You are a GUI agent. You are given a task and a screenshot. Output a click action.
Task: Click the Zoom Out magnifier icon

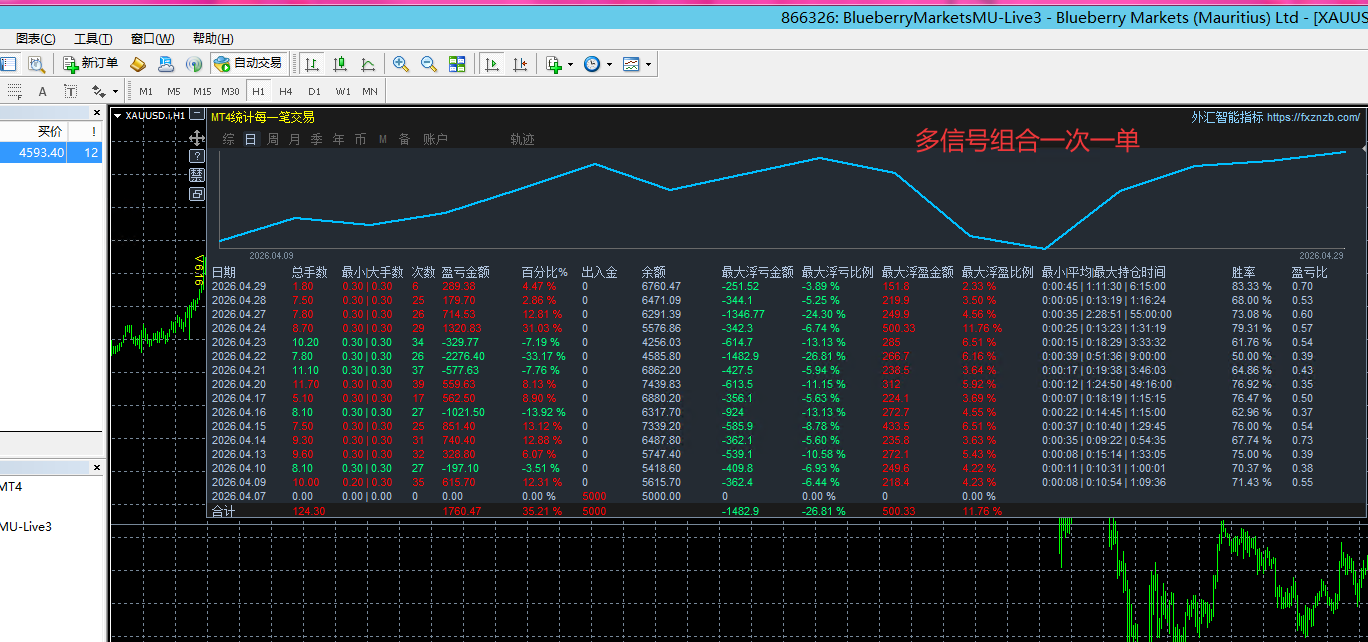click(x=429, y=64)
